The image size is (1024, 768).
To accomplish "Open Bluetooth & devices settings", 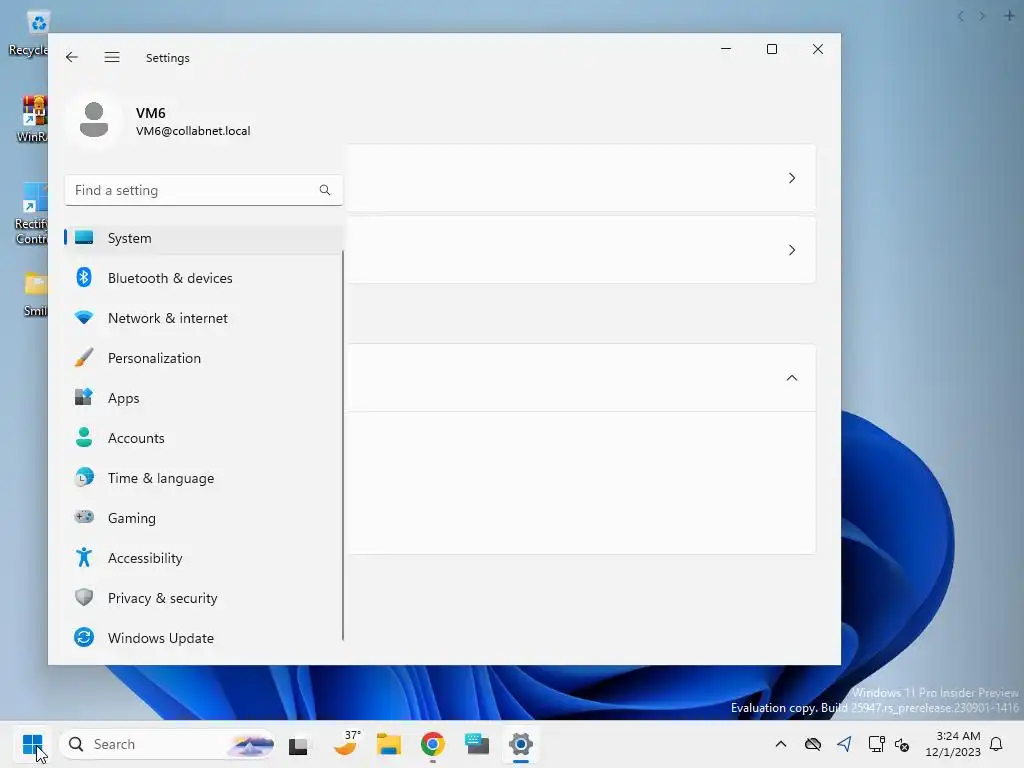I will [x=204, y=278].
